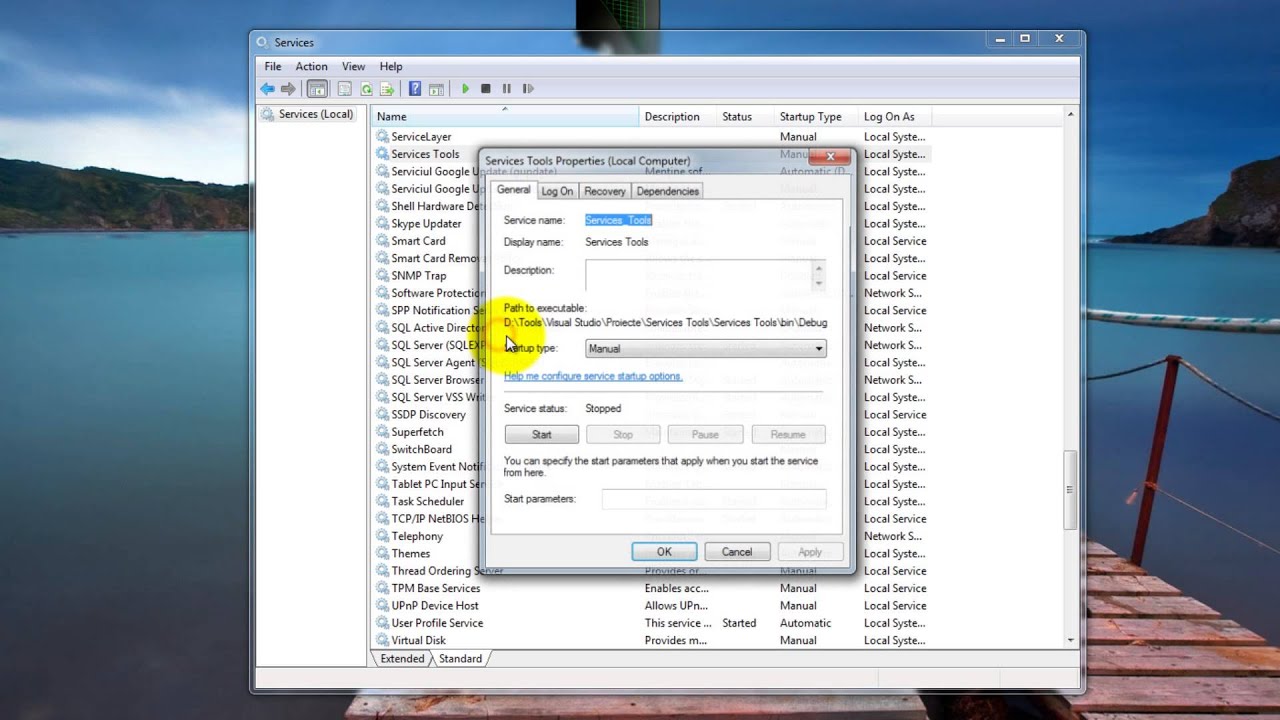Switch to the Log On tab
This screenshot has width=1280, height=720.
[557, 191]
